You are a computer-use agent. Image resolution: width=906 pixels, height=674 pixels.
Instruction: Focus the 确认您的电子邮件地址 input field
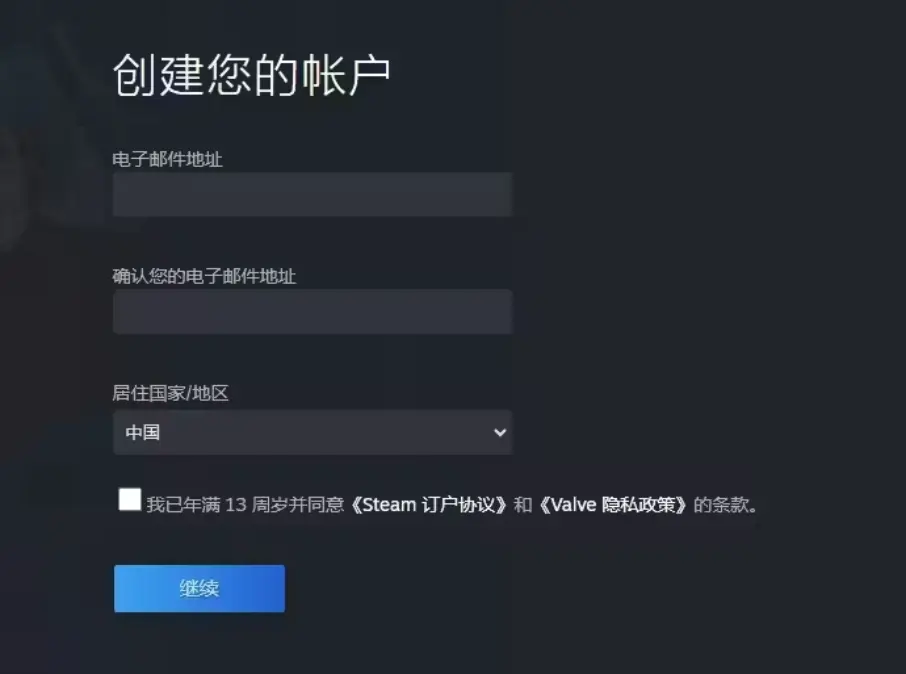coord(313,312)
